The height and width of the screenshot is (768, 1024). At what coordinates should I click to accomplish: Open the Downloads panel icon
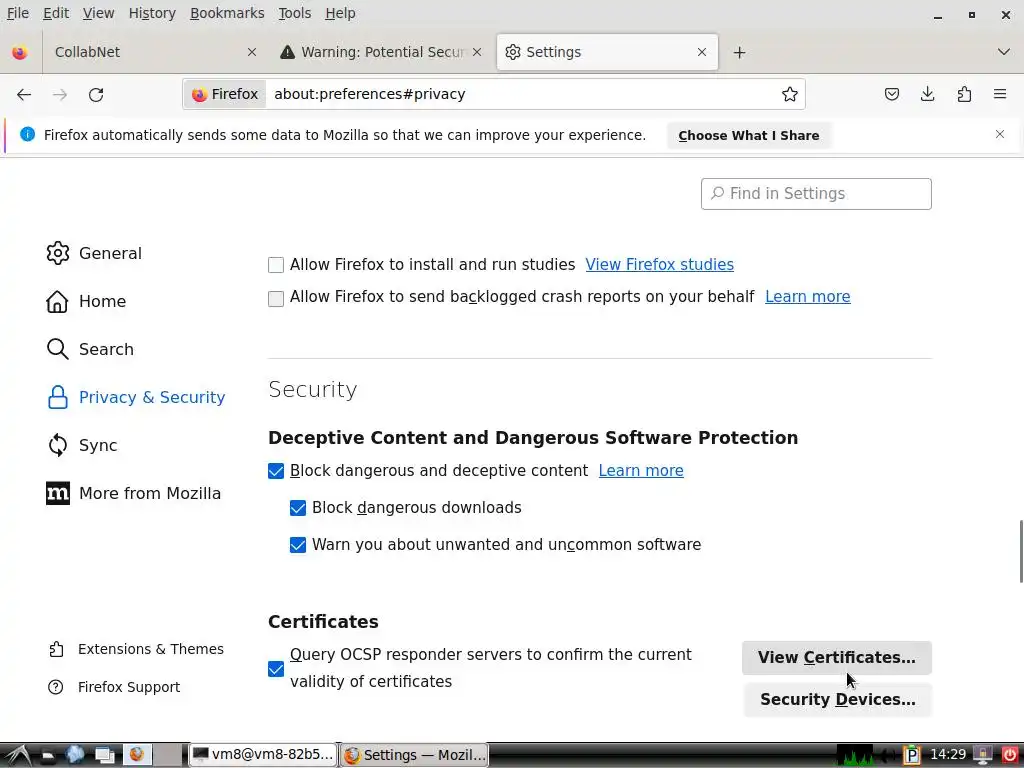[928, 94]
